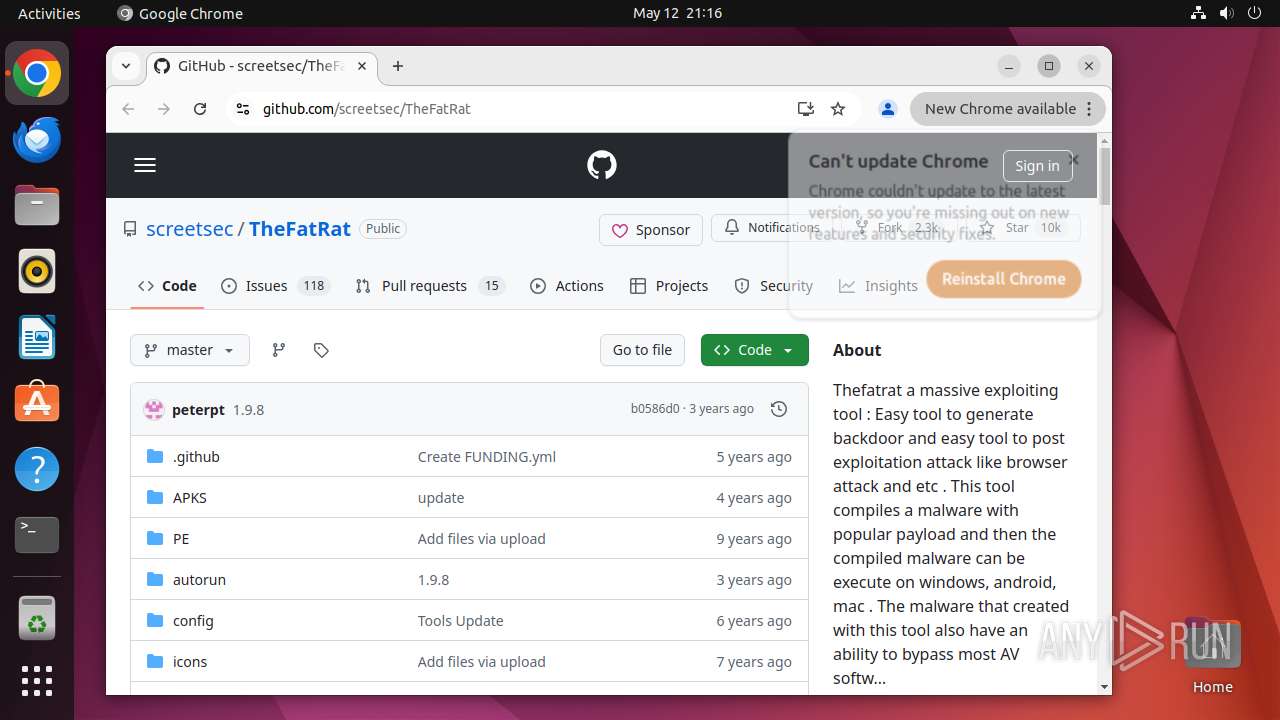Show Applications grid

tap(37, 681)
